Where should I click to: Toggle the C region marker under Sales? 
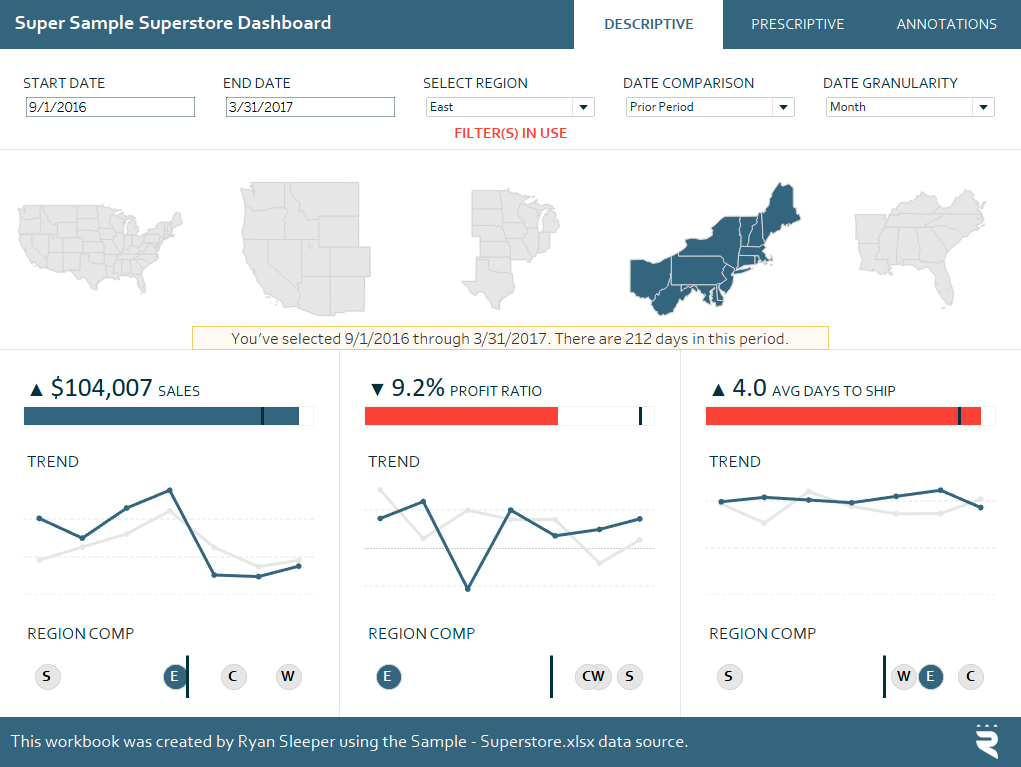pyautogui.click(x=233, y=676)
